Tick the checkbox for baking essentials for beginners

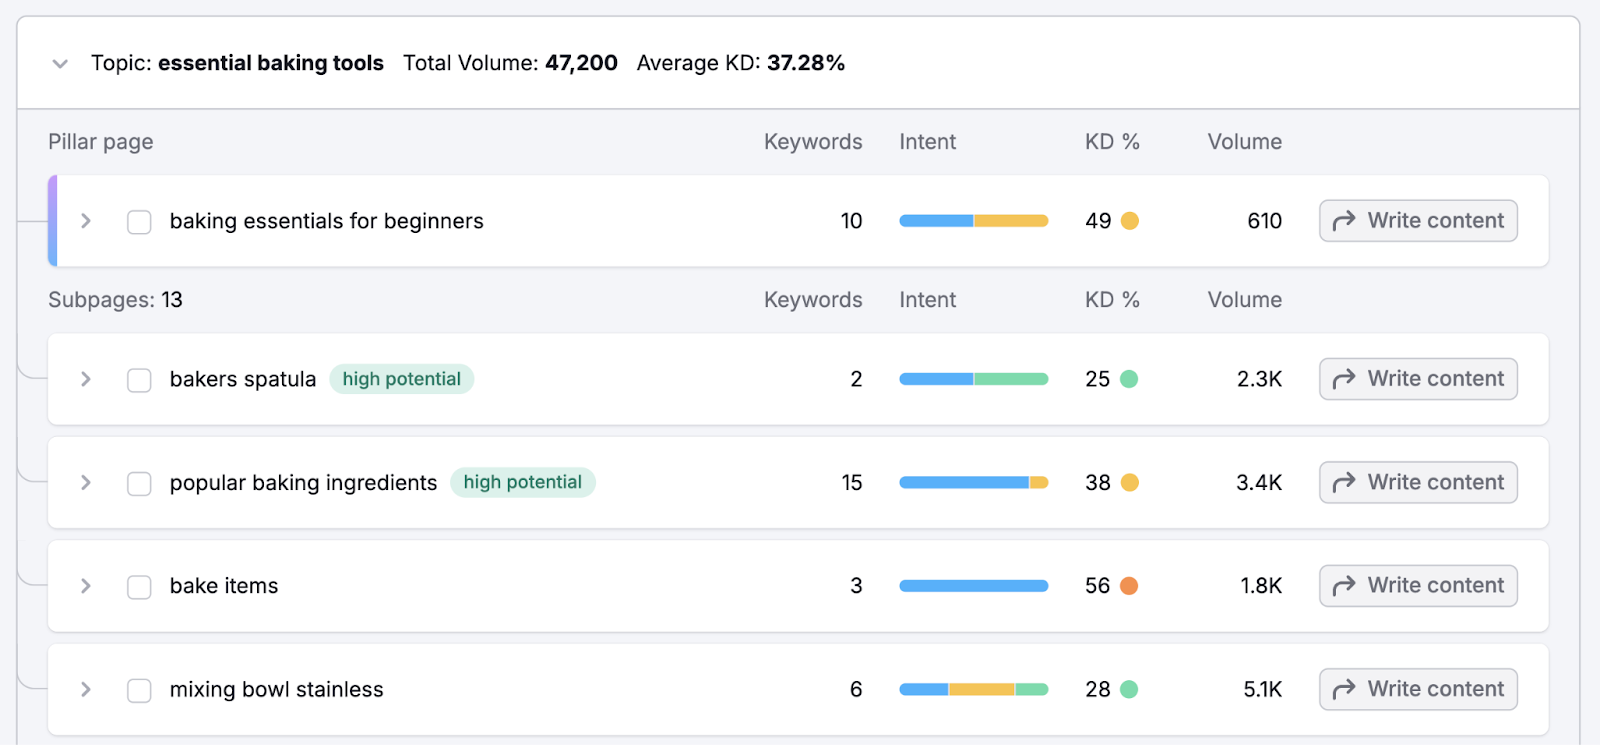(x=139, y=222)
